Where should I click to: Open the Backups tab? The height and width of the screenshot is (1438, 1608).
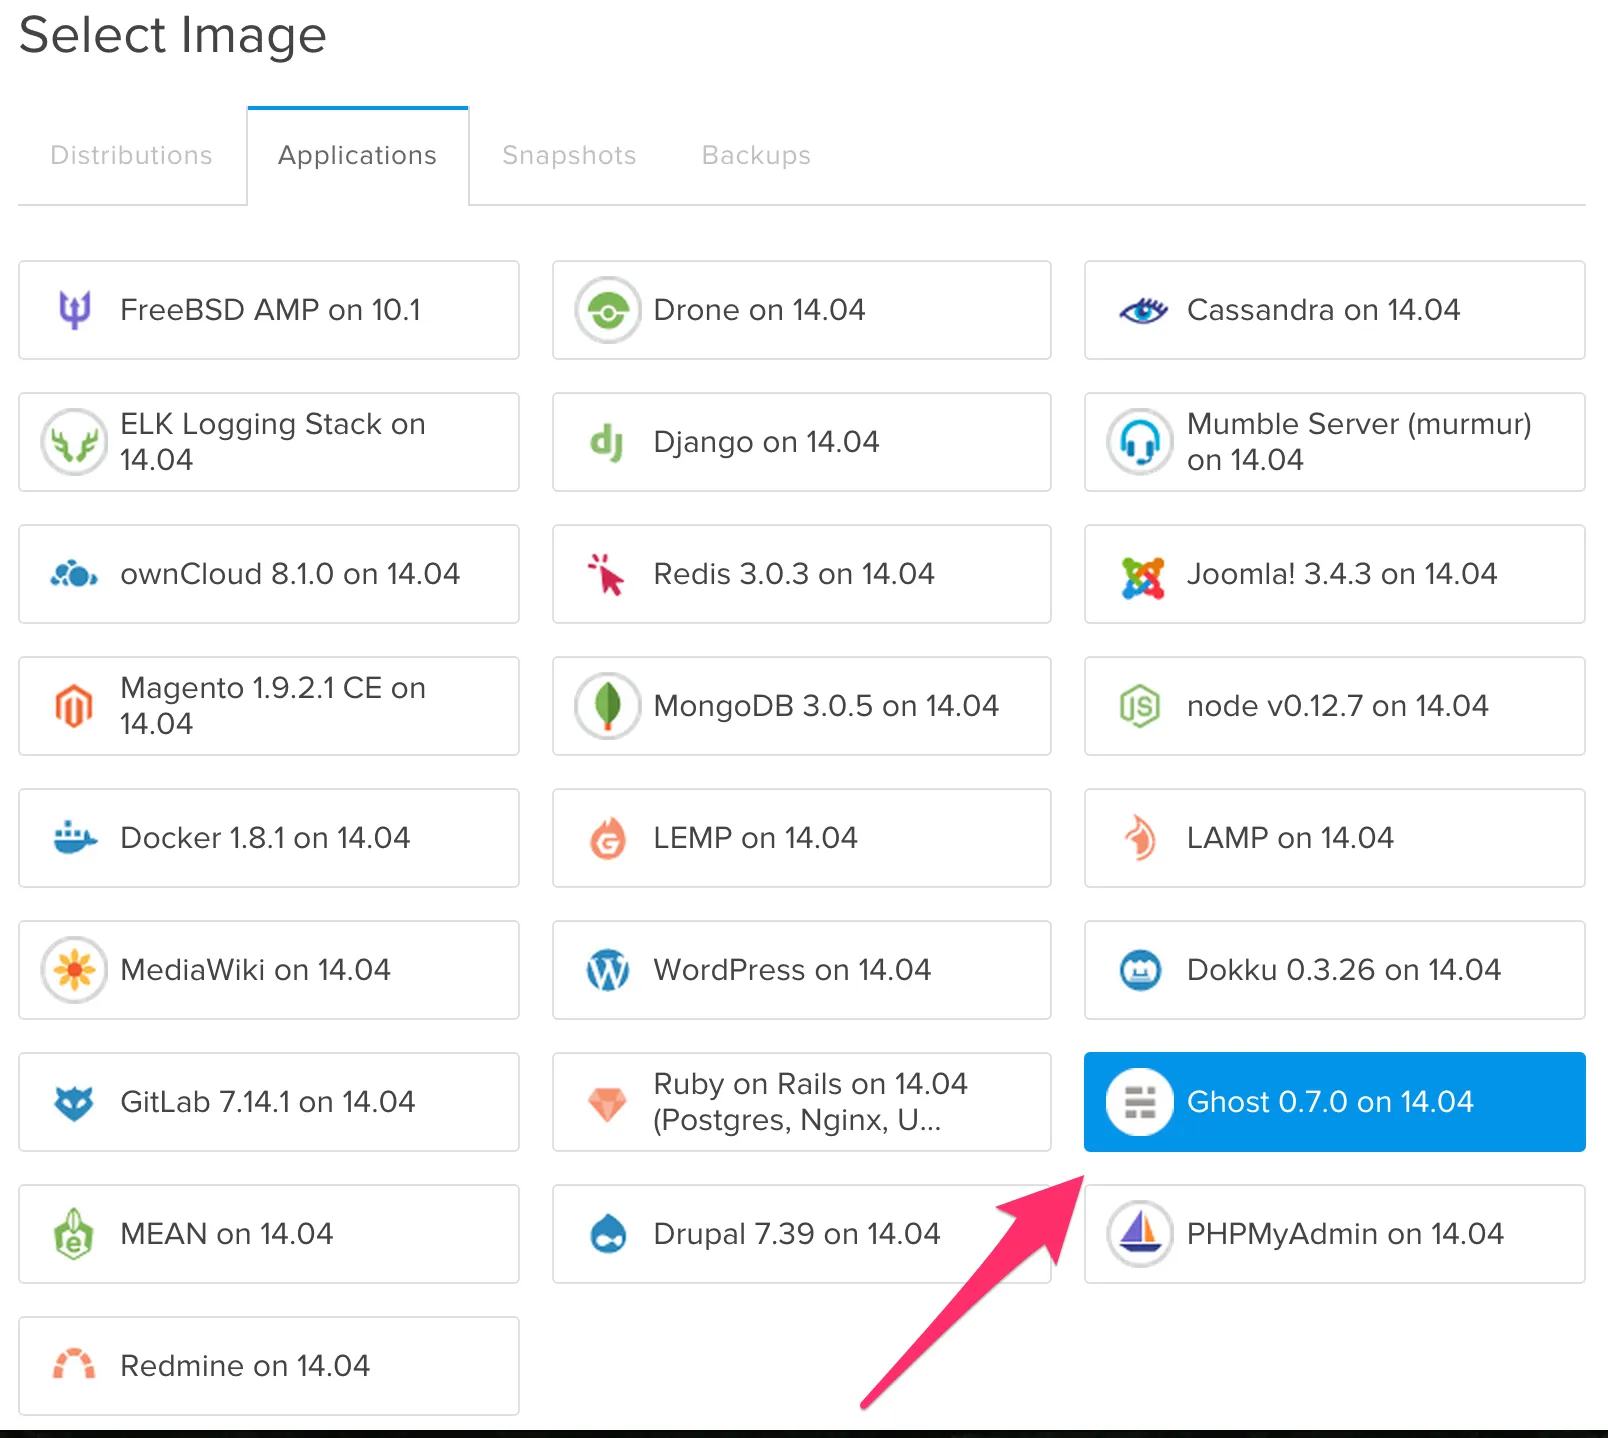(756, 155)
